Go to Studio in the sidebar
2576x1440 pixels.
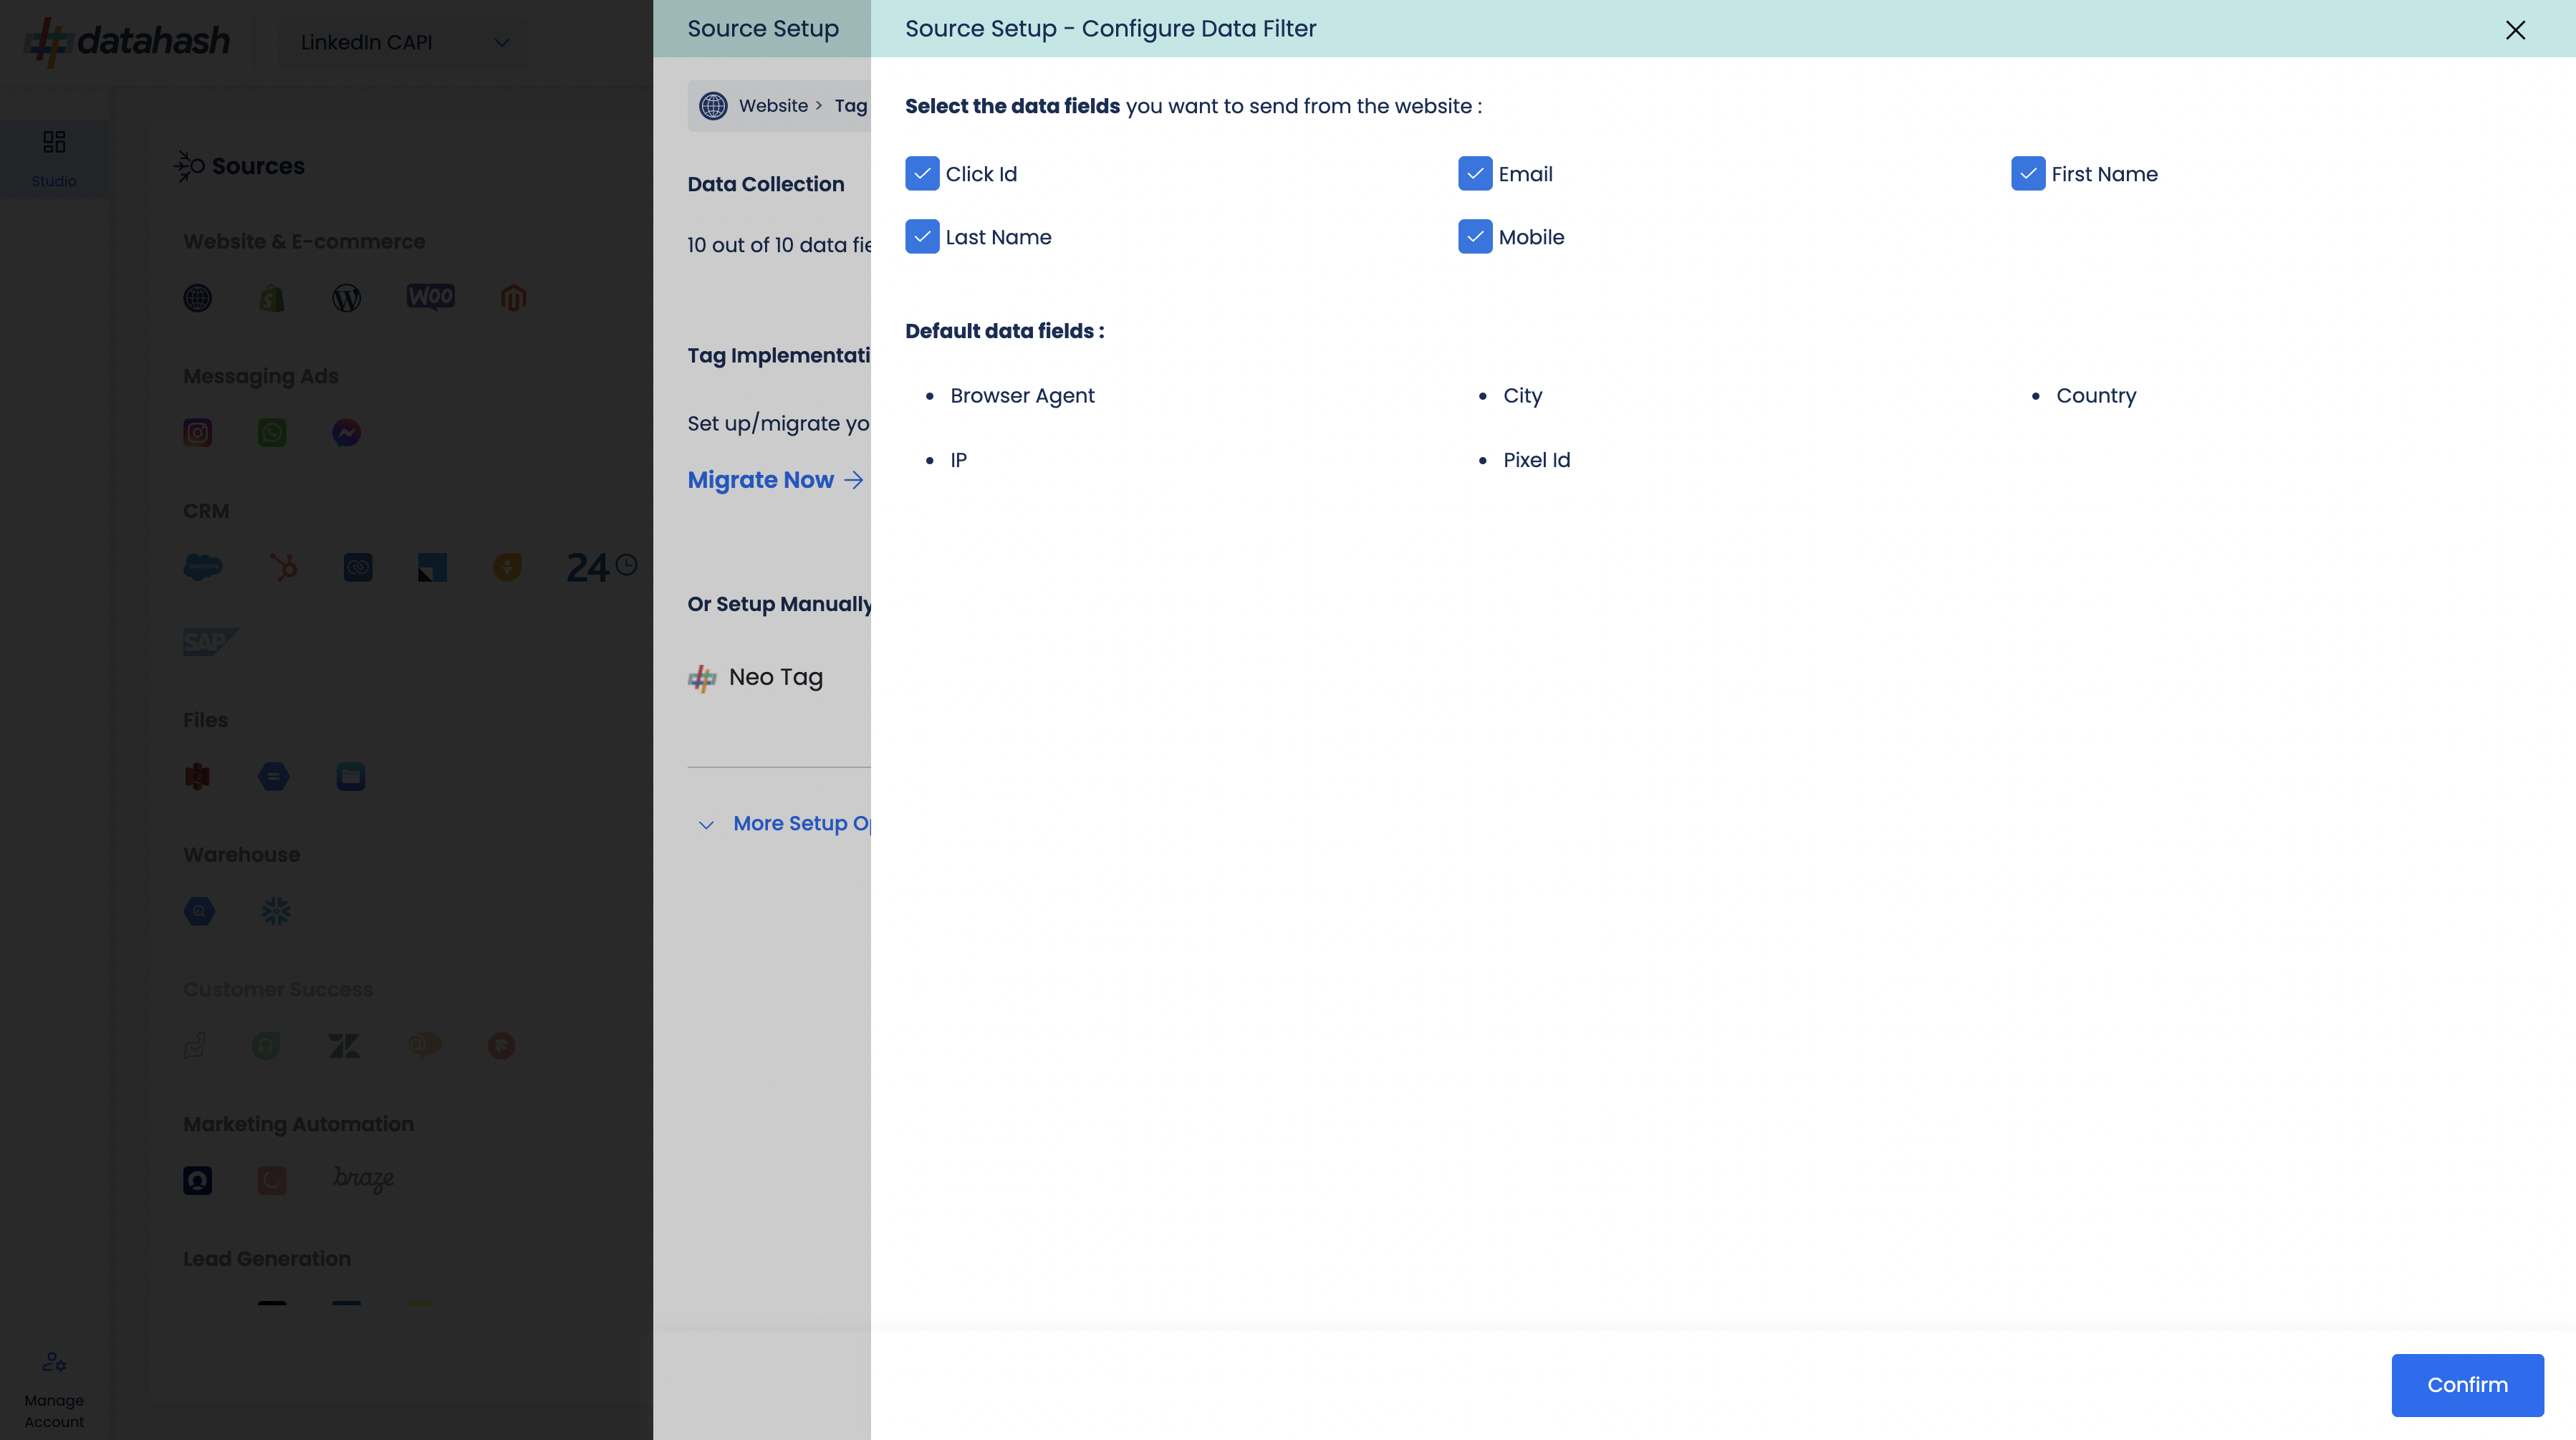tap(54, 158)
